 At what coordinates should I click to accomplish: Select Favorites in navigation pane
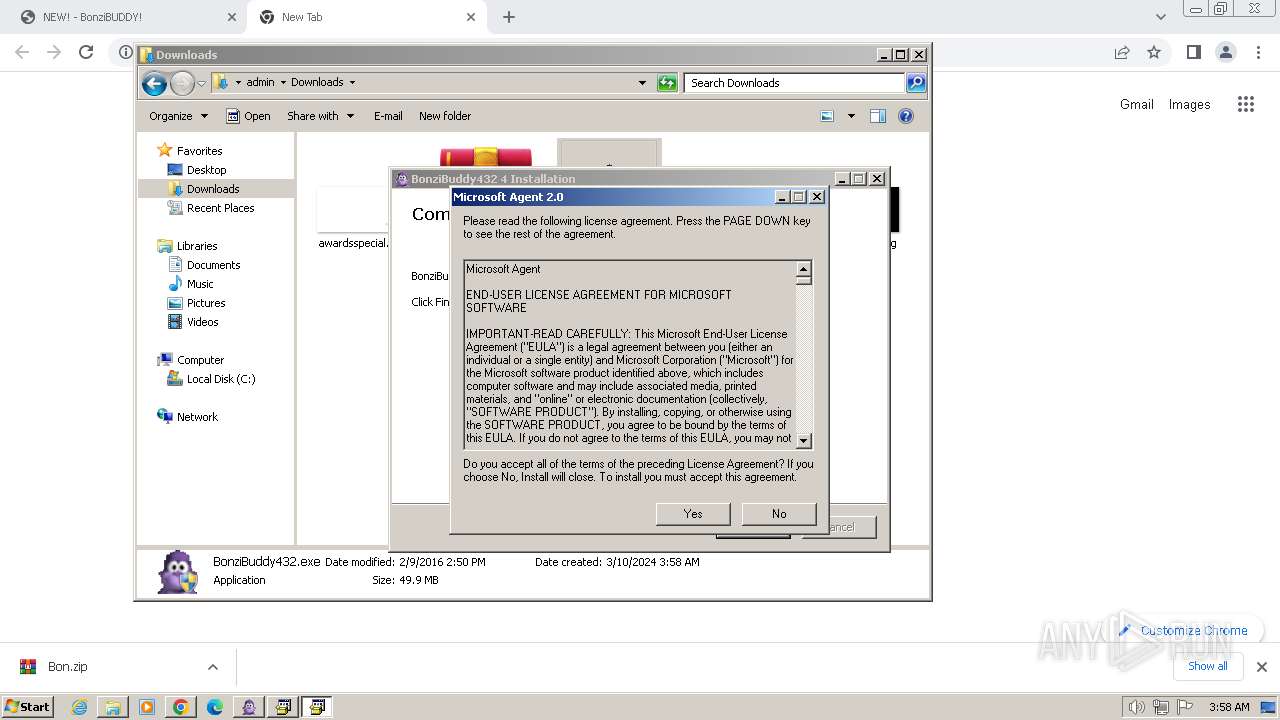[199, 151]
